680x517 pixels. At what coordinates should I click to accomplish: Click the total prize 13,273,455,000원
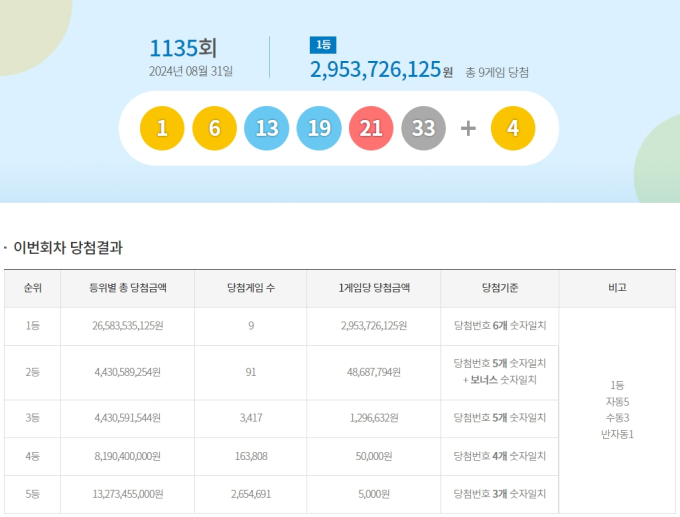click(128, 494)
